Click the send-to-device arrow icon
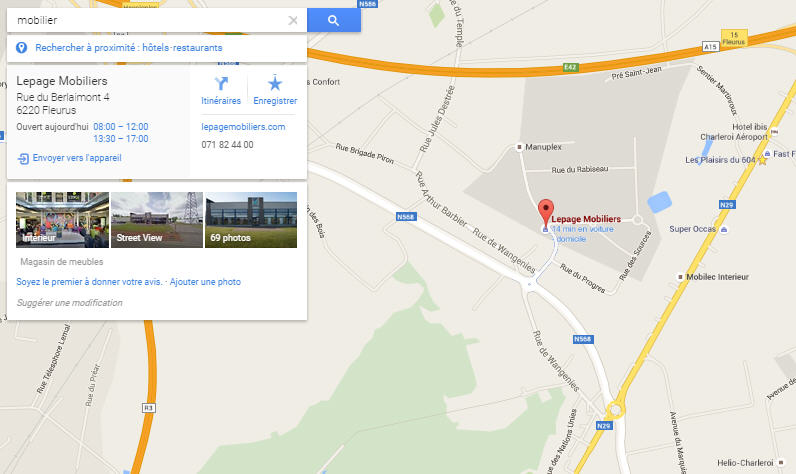Viewport: 796px width, 474px height. (x=23, y=158)
